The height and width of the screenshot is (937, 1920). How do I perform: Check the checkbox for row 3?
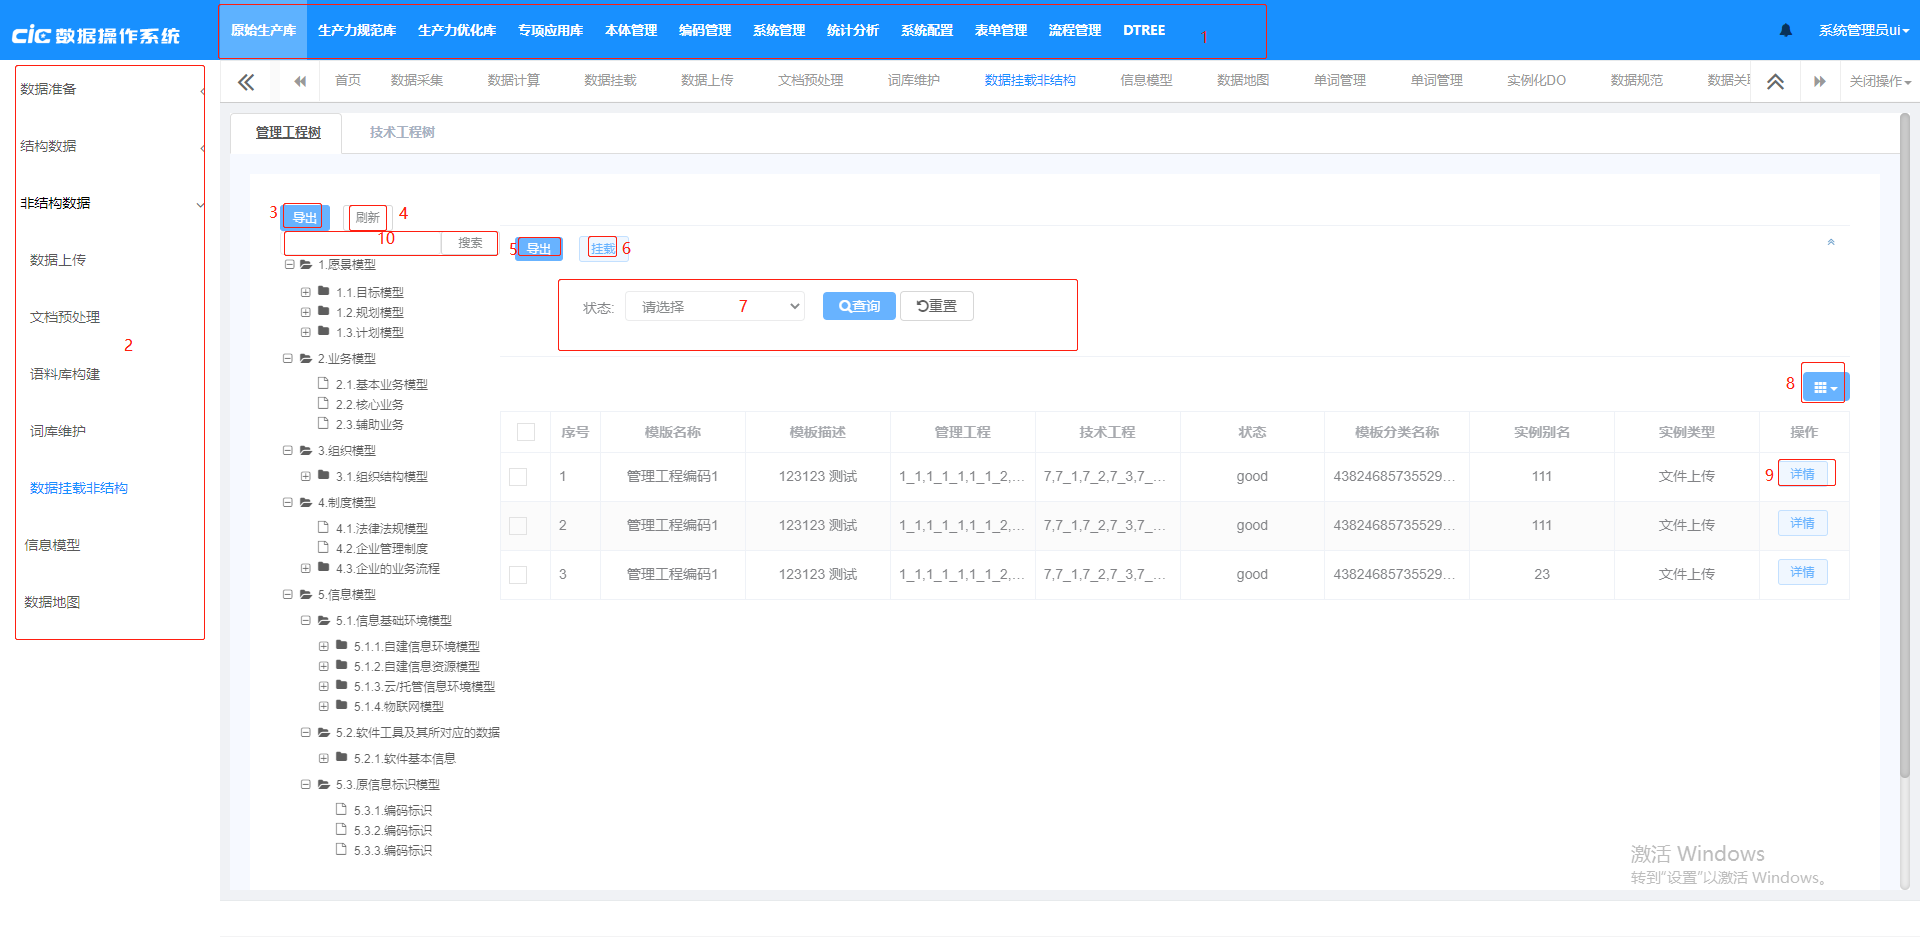click(518, 575)
